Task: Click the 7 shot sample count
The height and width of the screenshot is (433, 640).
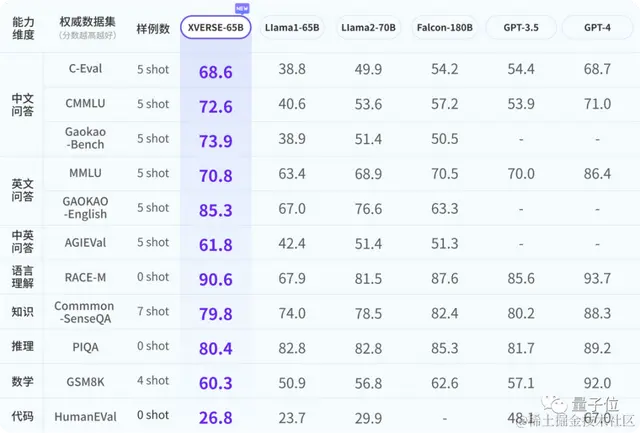Action: [x=153, y=311]
